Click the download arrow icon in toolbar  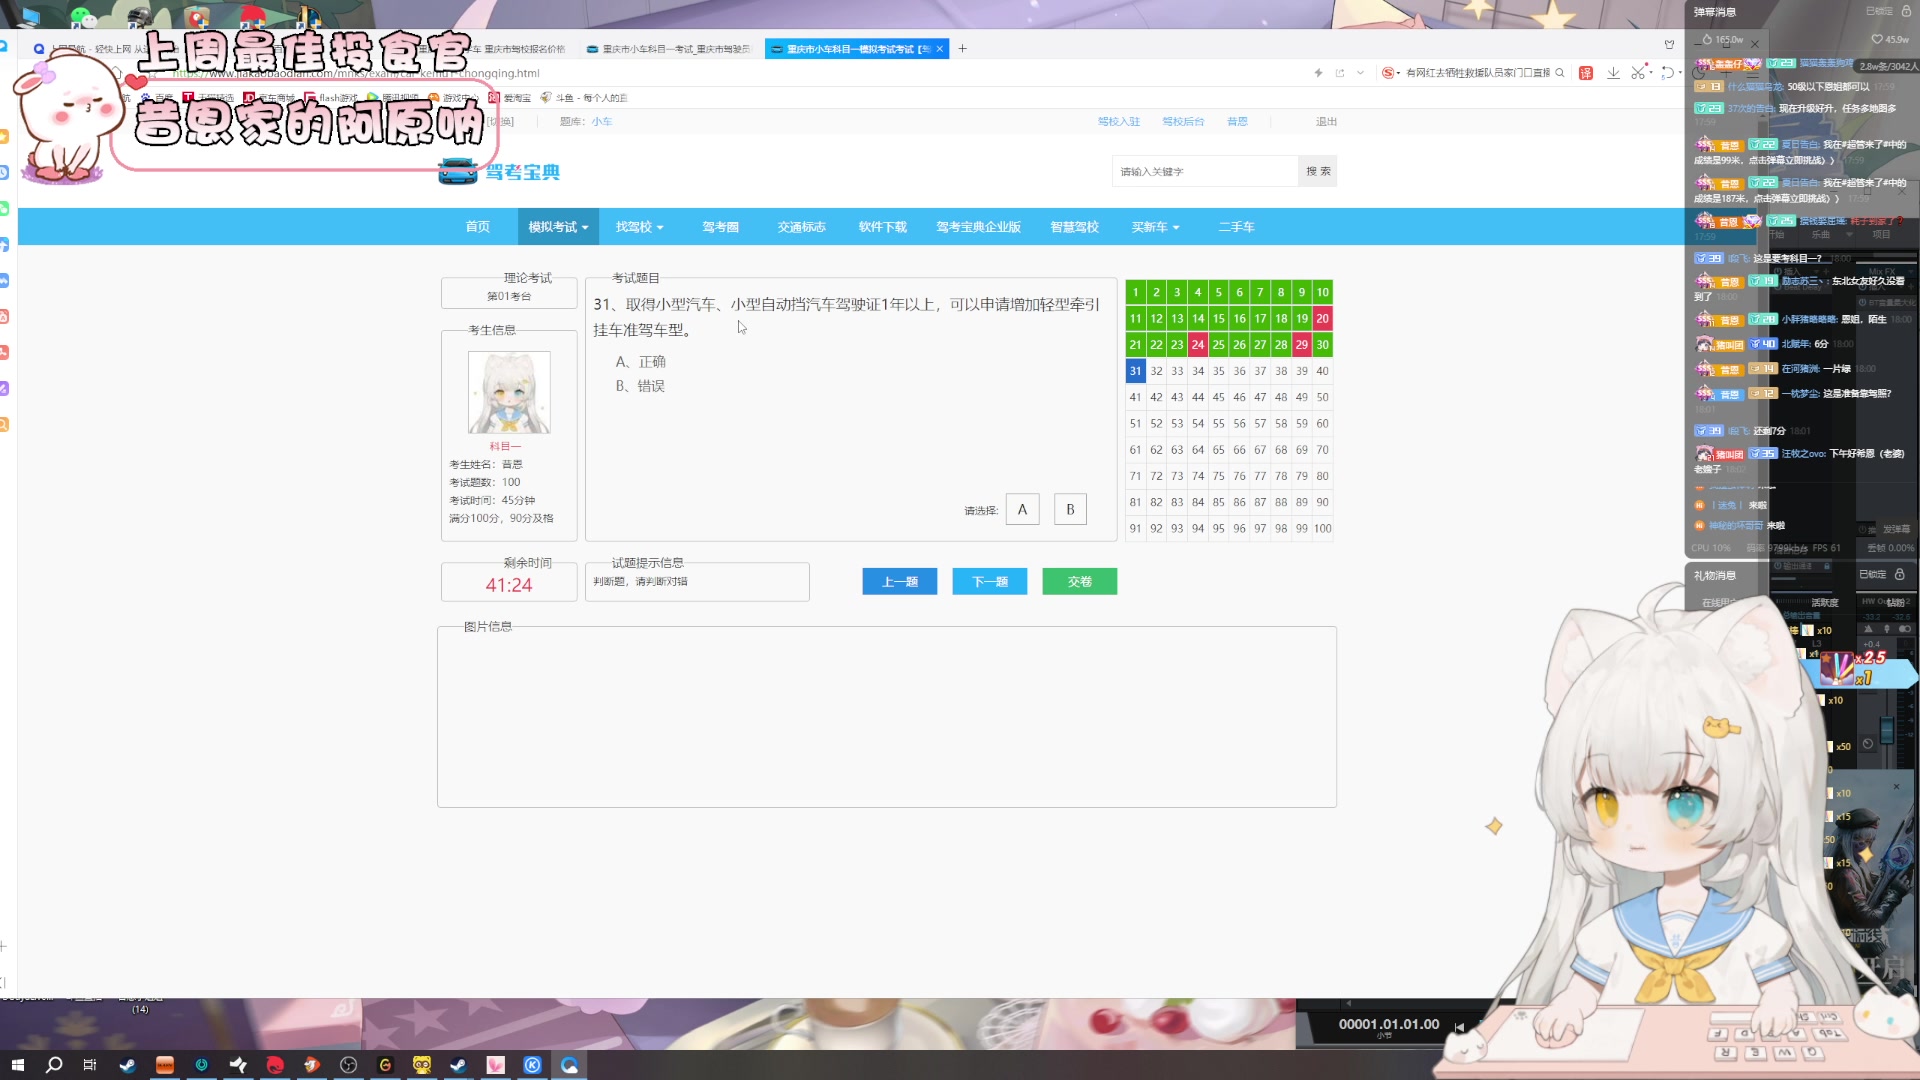click(x=1613, y=73)
